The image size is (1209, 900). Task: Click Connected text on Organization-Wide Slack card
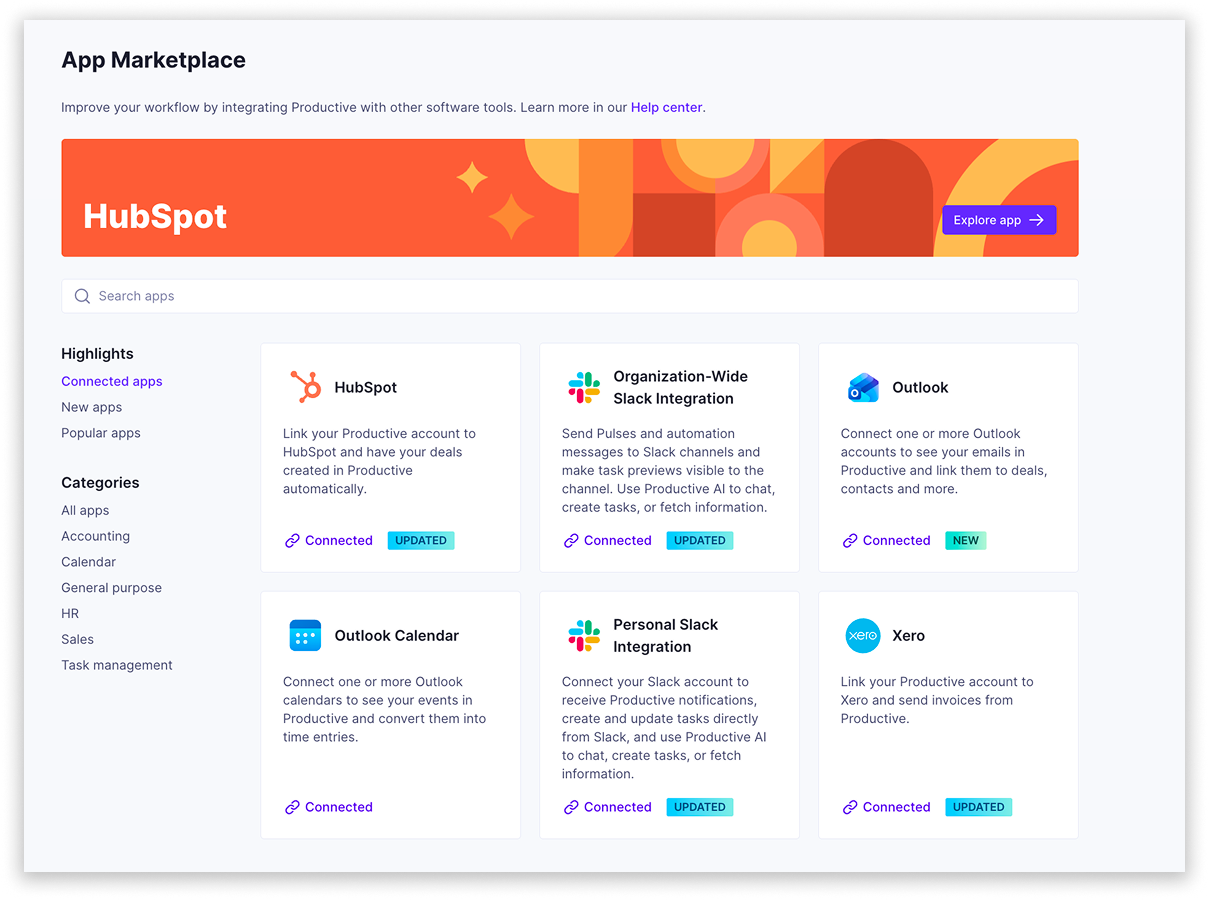coord(618,540)
